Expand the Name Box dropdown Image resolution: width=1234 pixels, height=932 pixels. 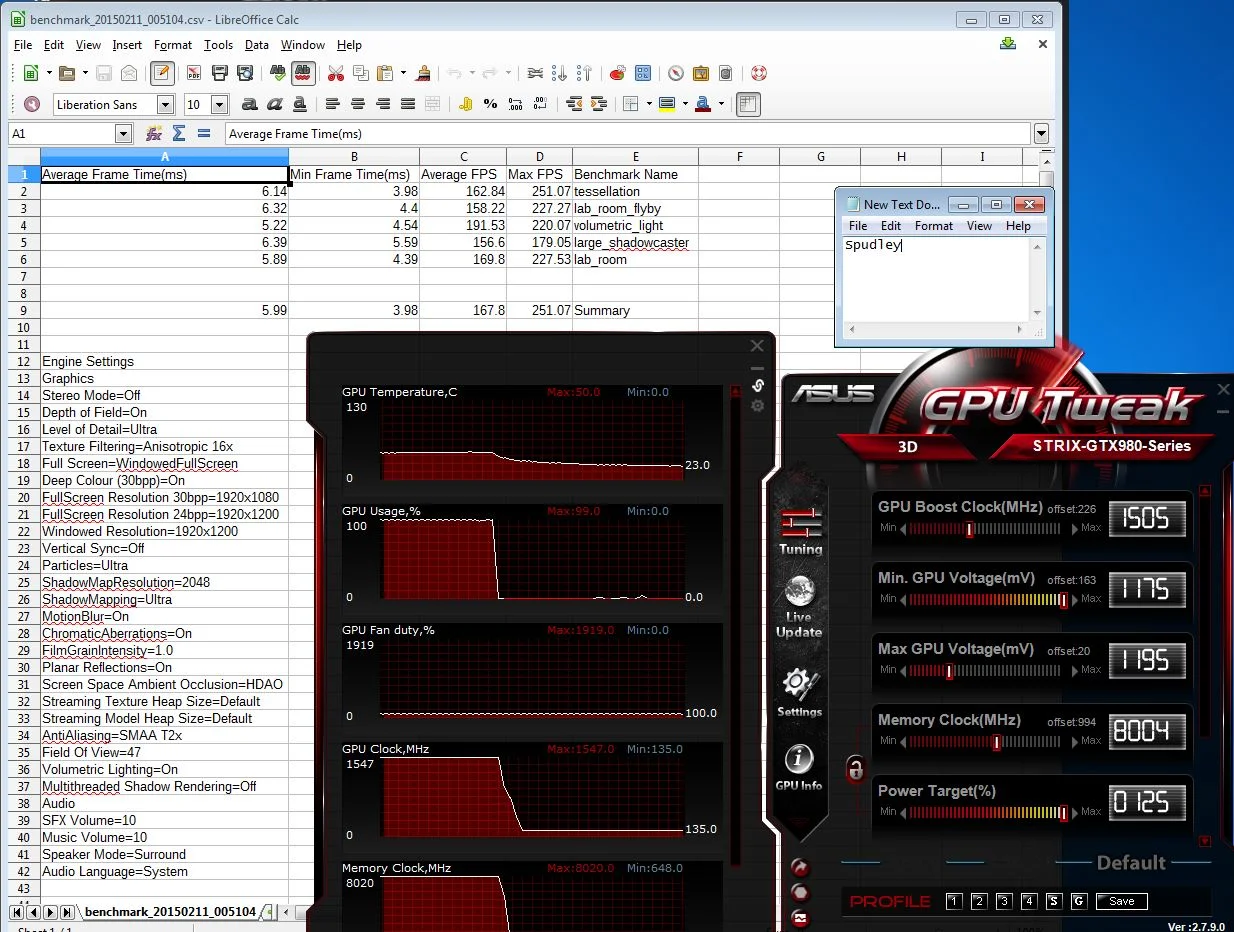(124, 133)
